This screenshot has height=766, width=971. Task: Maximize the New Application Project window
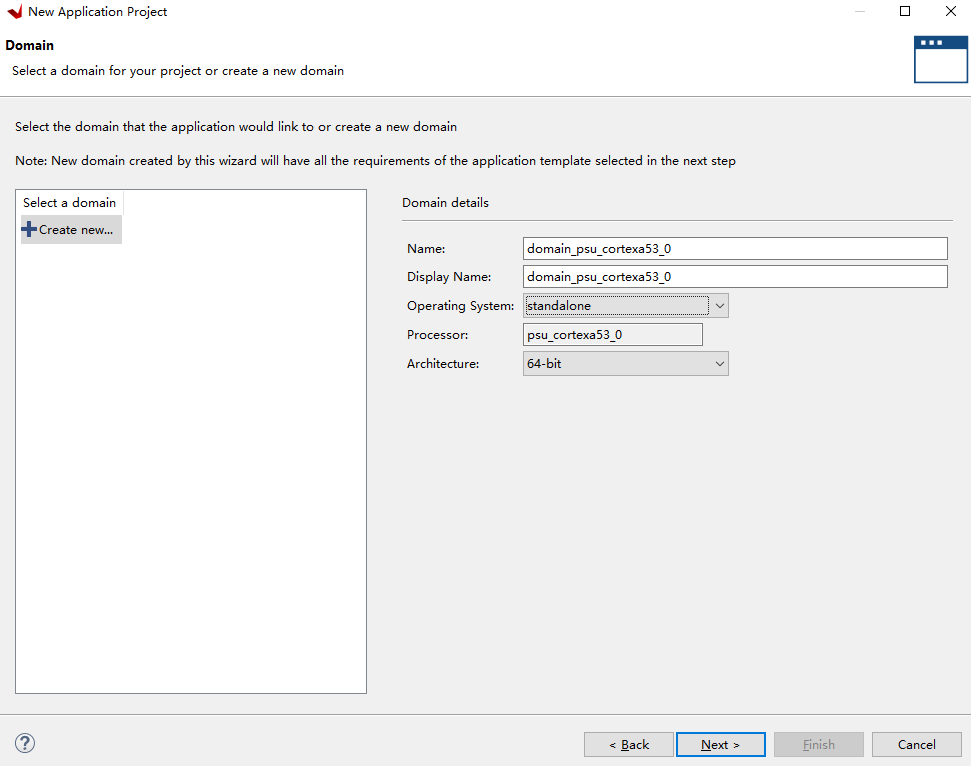click(905, 11)
